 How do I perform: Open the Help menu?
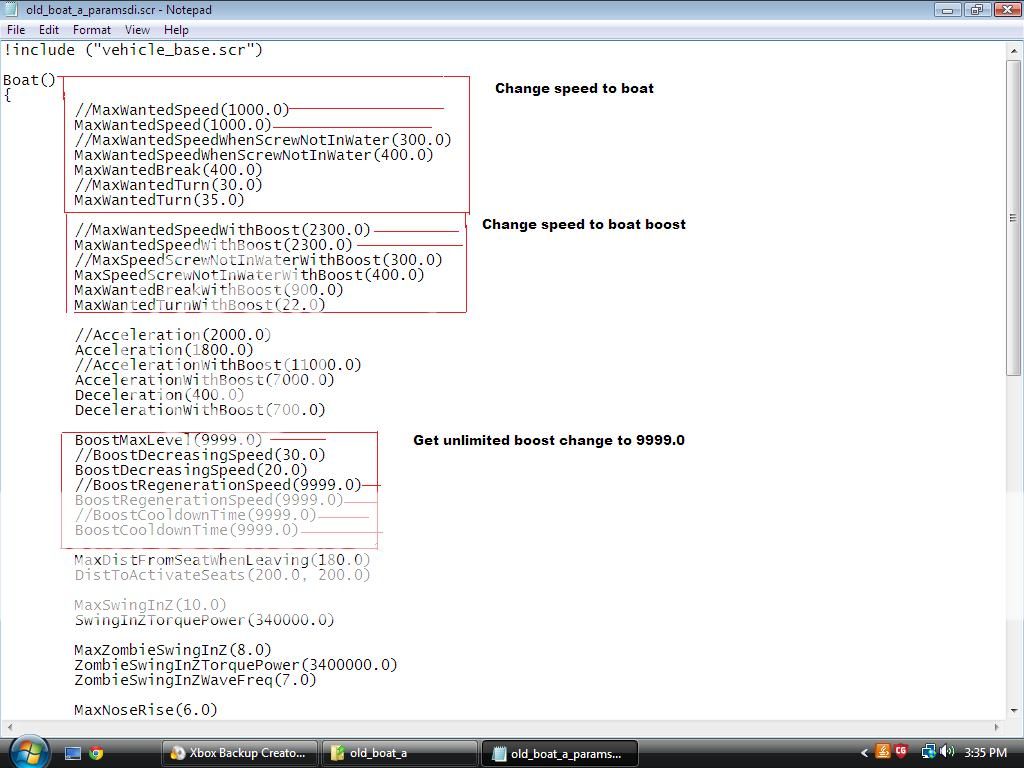tap(176, 30)
